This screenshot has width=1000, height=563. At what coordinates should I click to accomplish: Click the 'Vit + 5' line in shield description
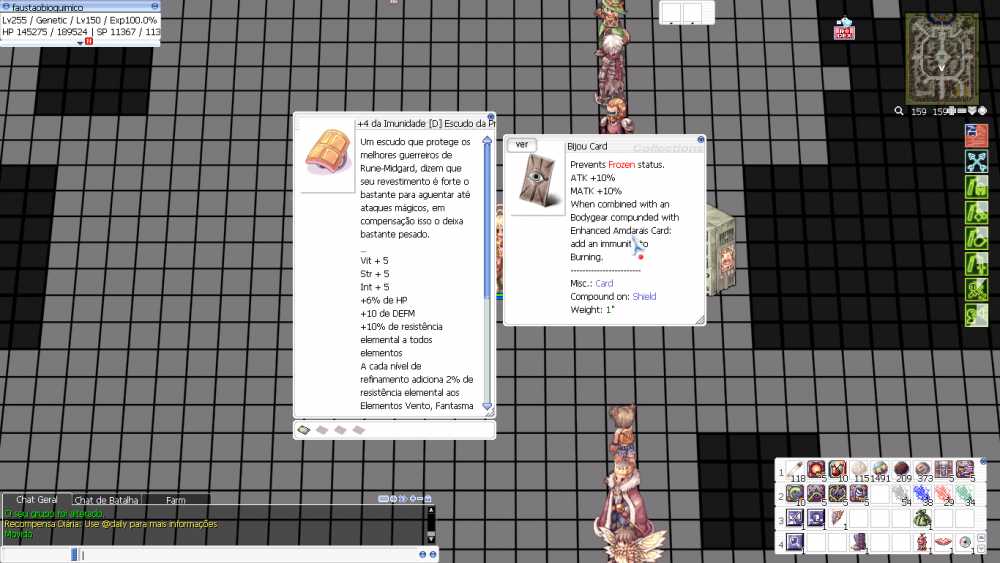374,261
